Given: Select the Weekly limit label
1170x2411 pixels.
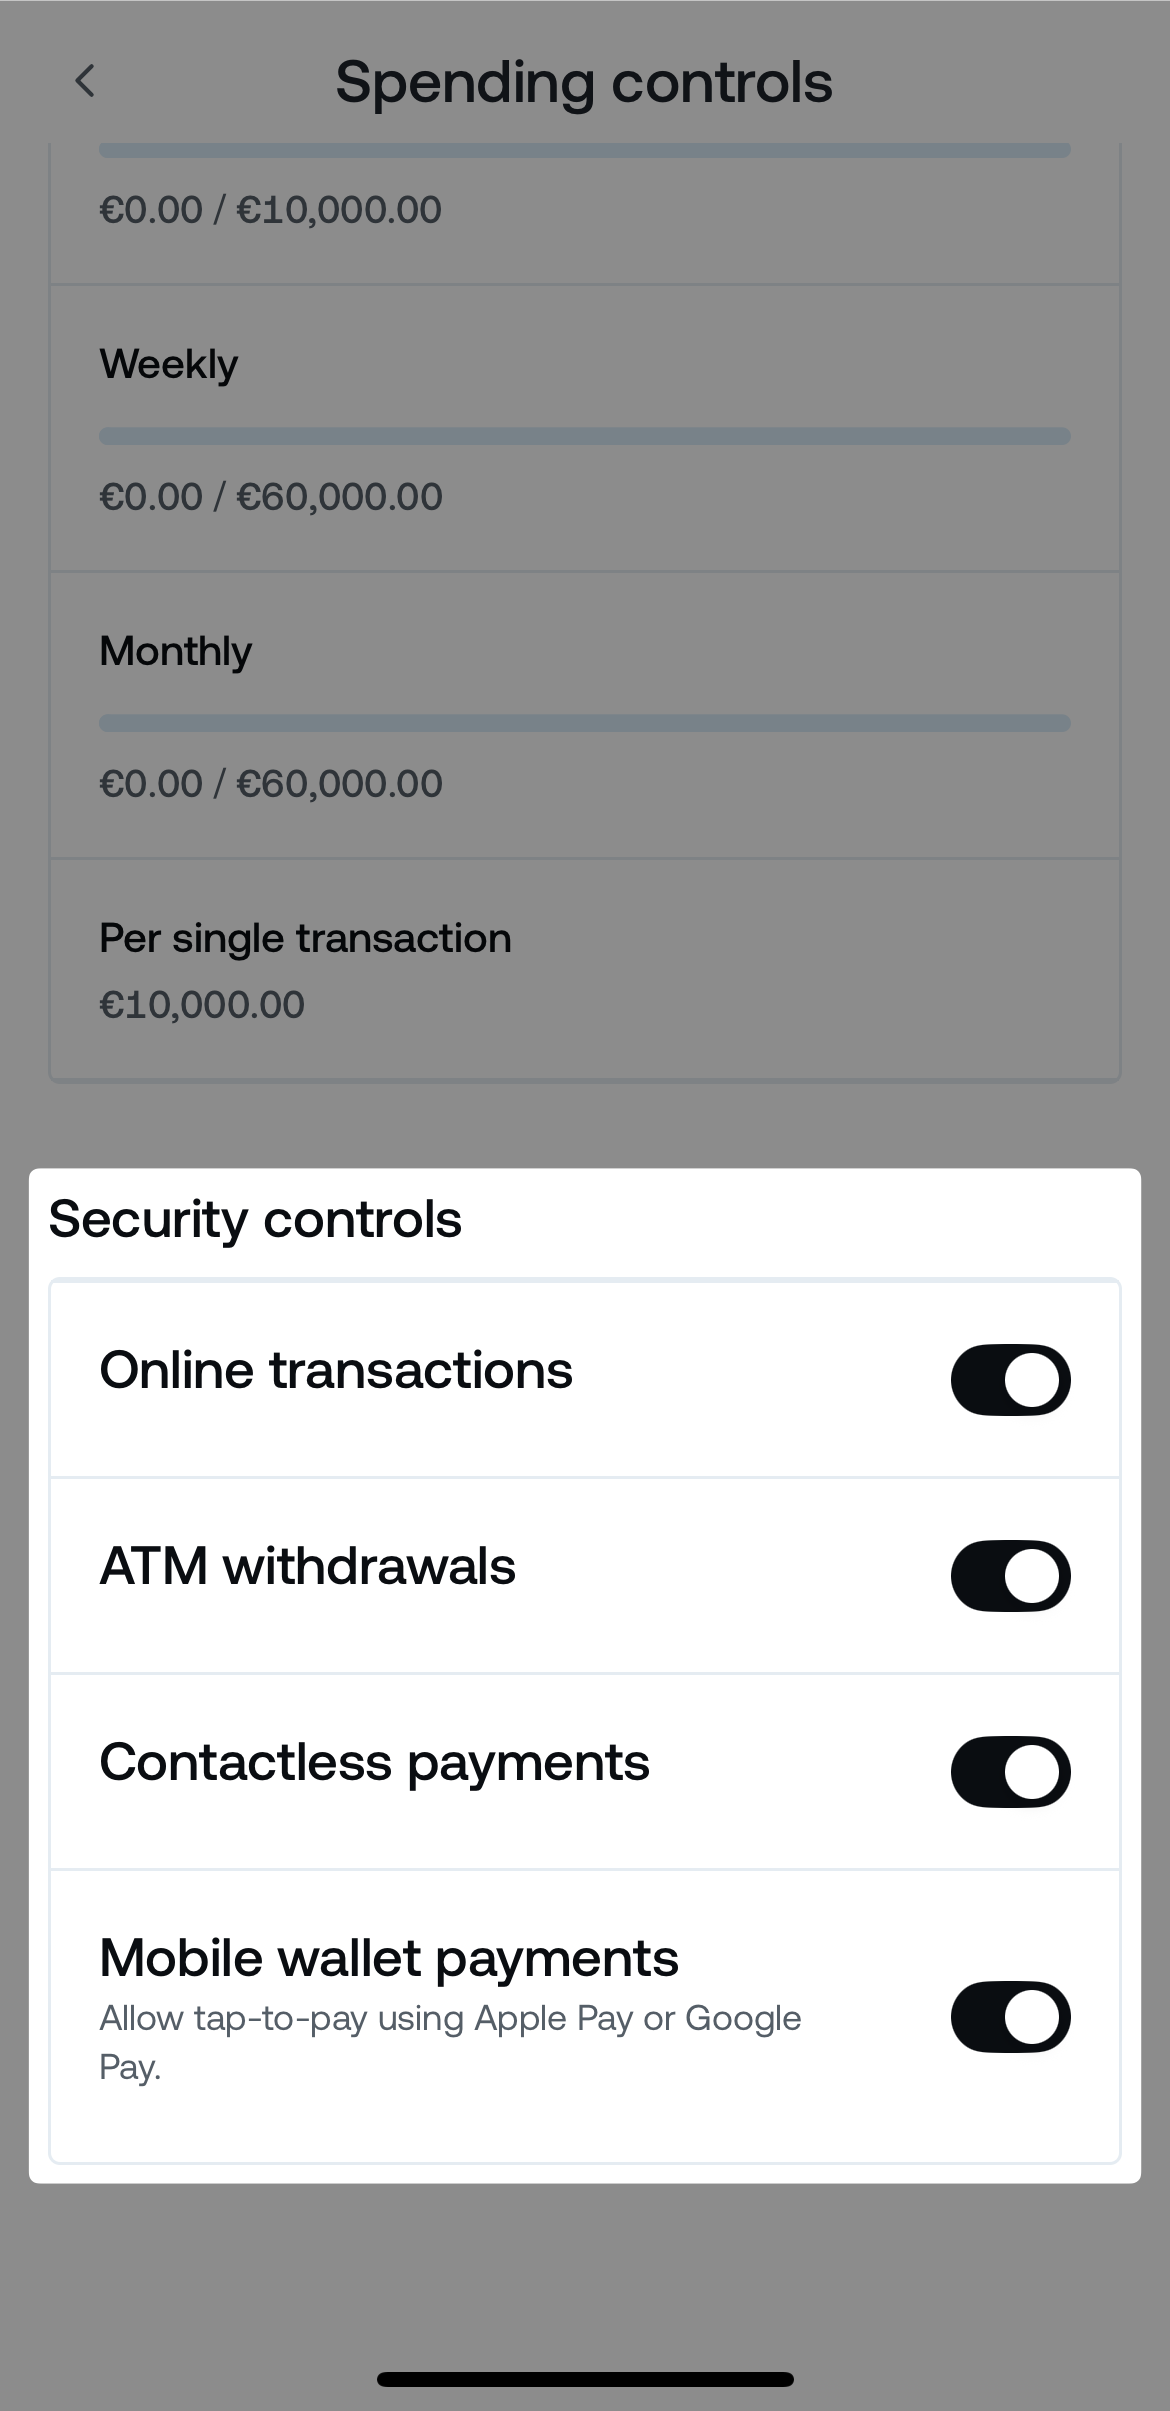Looking at the screenshot, I should pos(169,364).
